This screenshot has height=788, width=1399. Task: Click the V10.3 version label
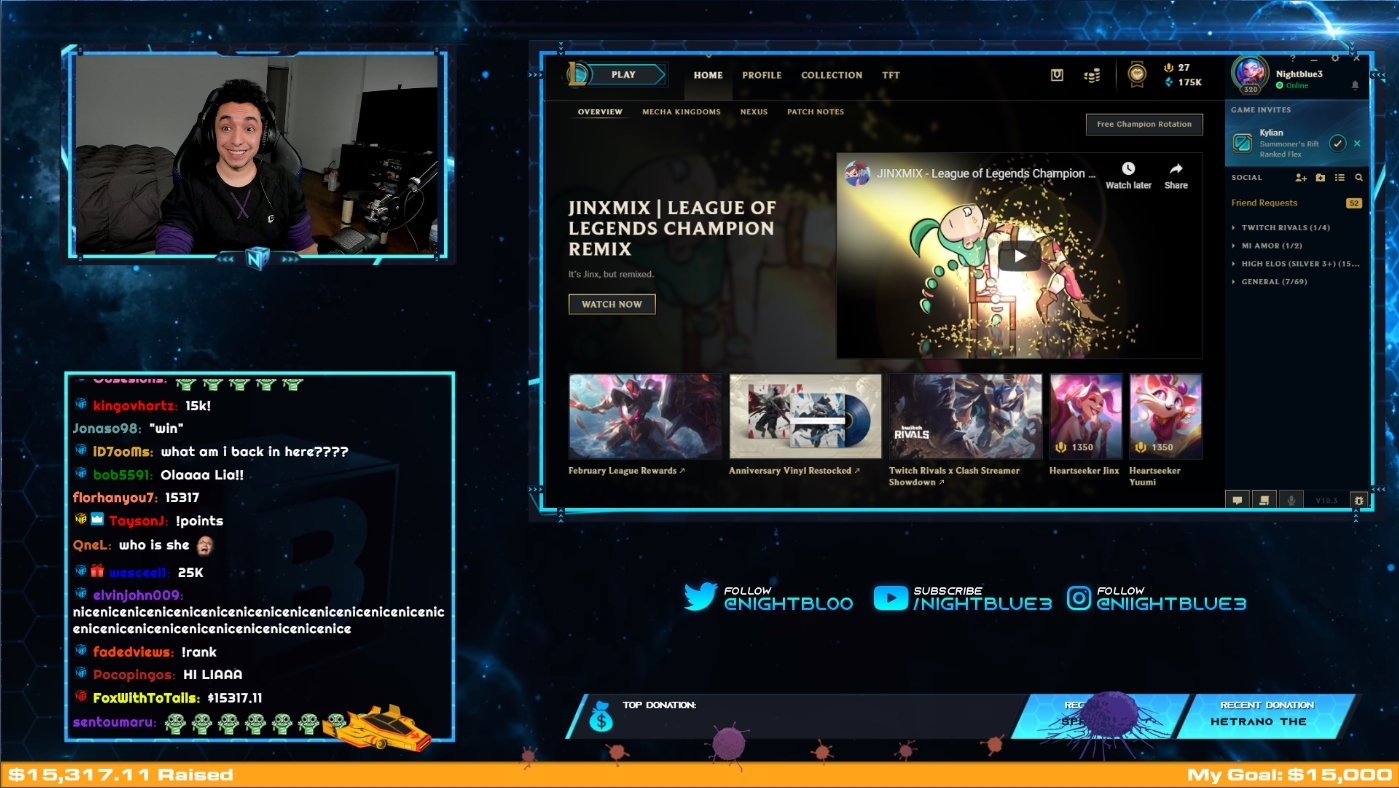1326,500
